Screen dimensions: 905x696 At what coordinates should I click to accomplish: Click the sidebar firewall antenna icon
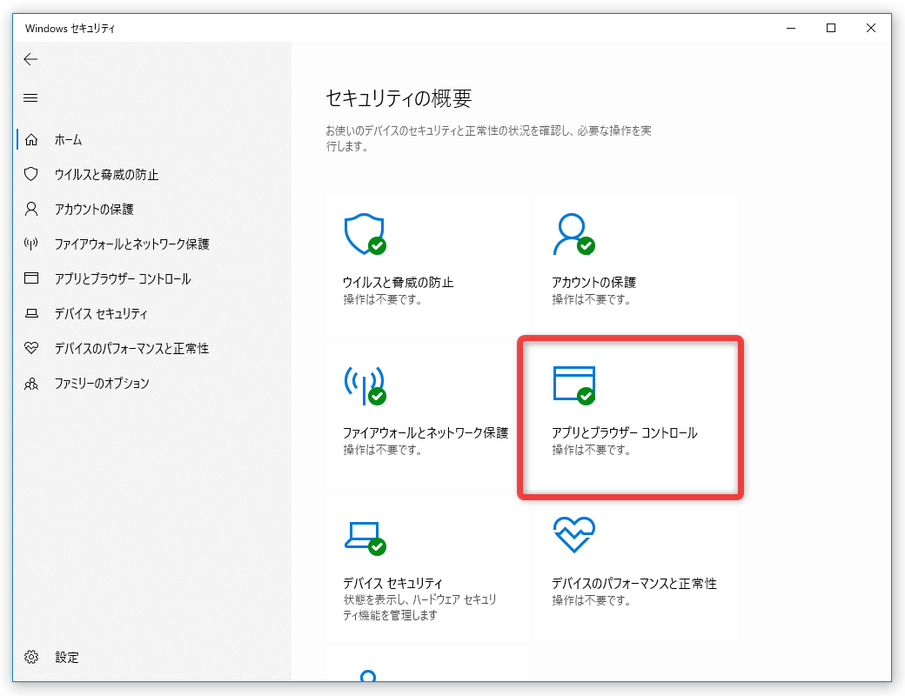click(x=31, y=244)
